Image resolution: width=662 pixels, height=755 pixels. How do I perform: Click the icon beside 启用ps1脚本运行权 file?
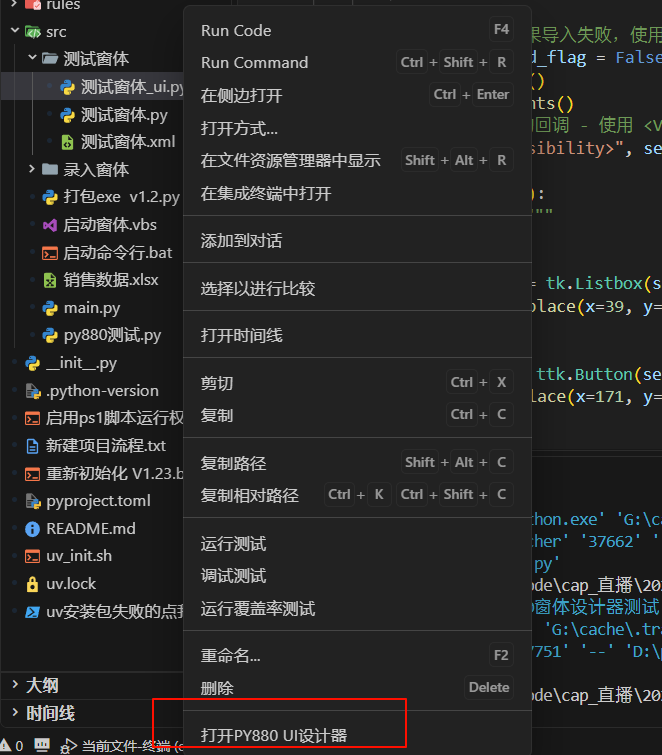[x=32, y=419]
